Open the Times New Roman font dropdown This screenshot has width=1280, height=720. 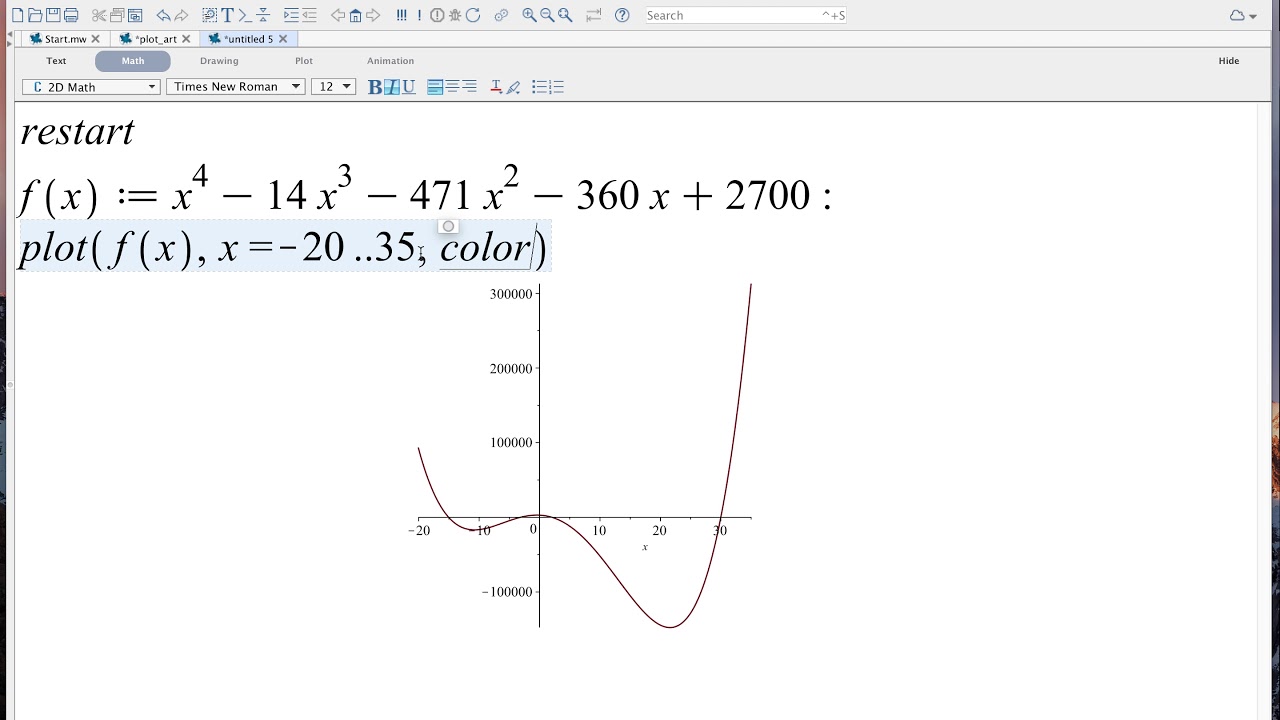click(x=235, y=87)
